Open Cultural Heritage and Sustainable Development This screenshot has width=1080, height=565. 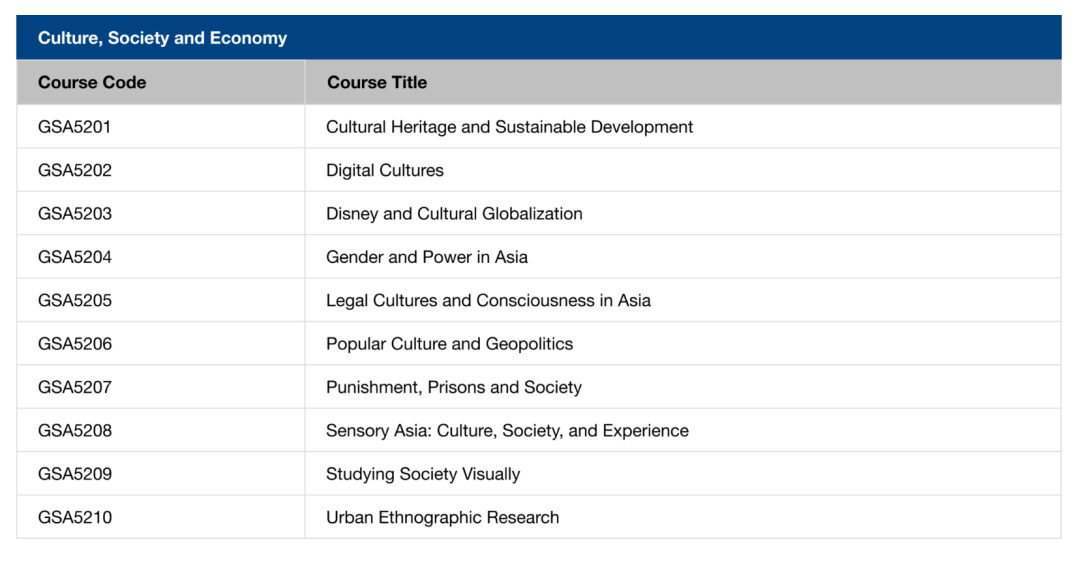(509, 127)
